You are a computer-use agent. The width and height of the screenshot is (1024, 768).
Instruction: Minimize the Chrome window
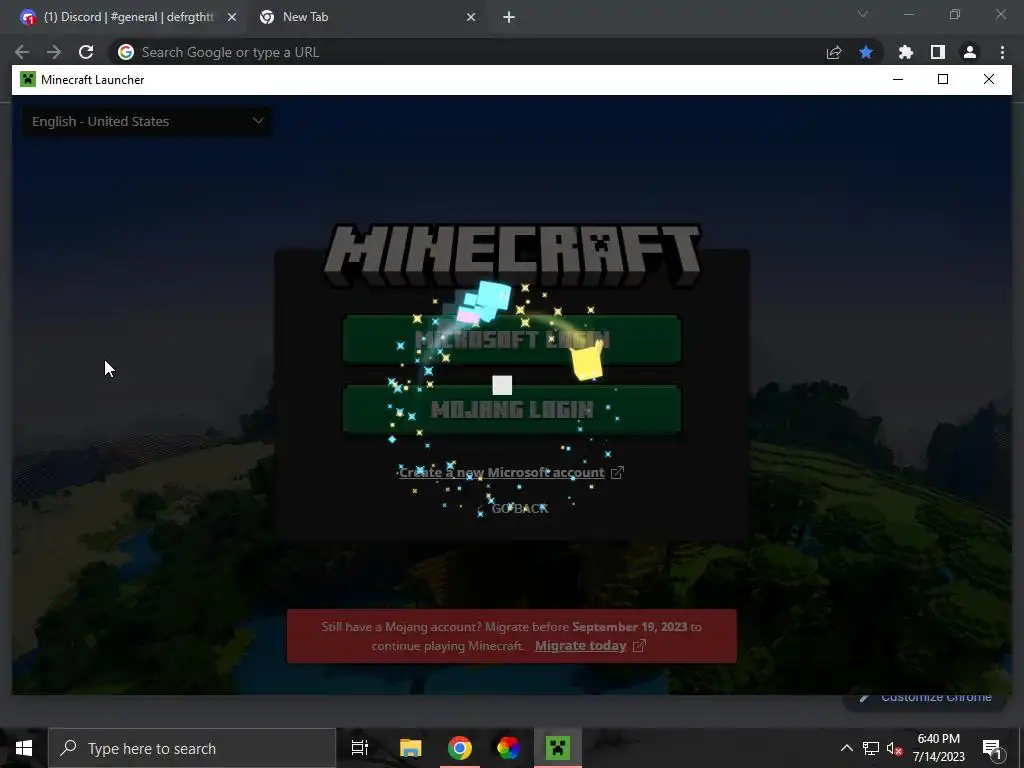pos(909,14)
